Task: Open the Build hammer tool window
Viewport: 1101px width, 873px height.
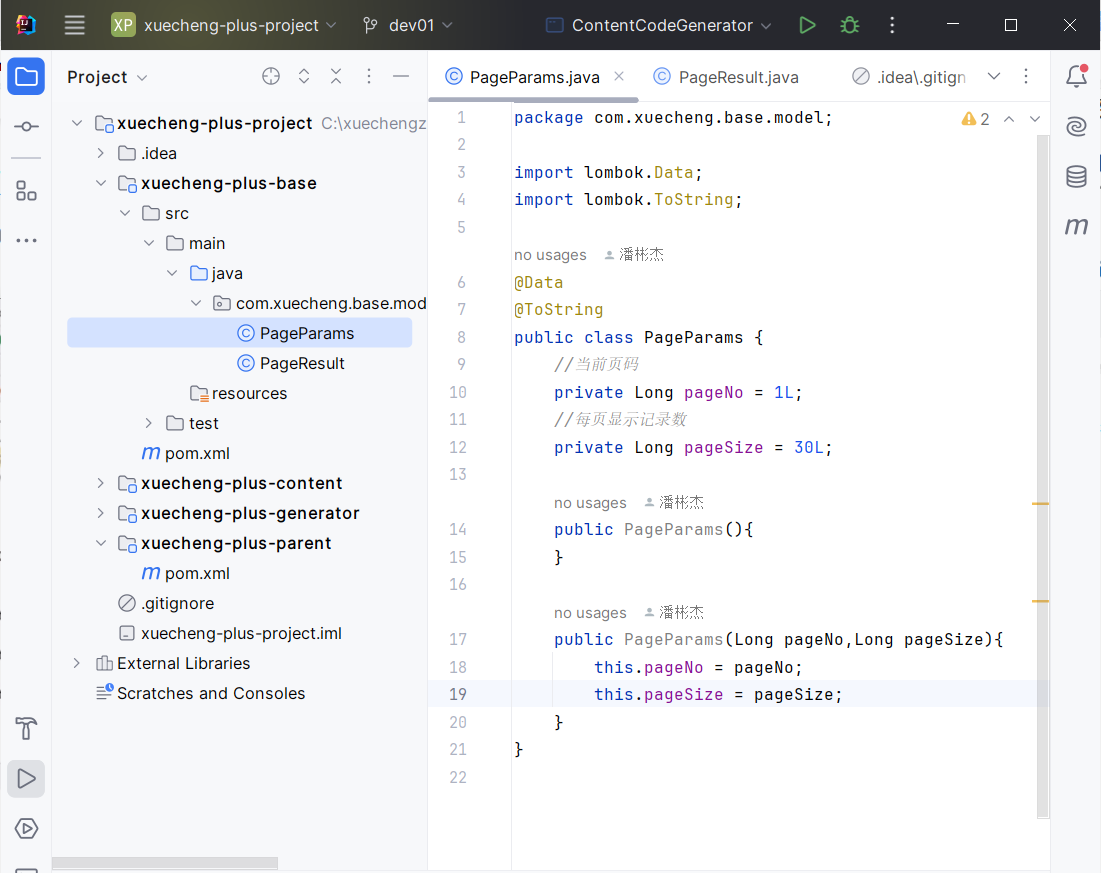Action: point(26,728)
